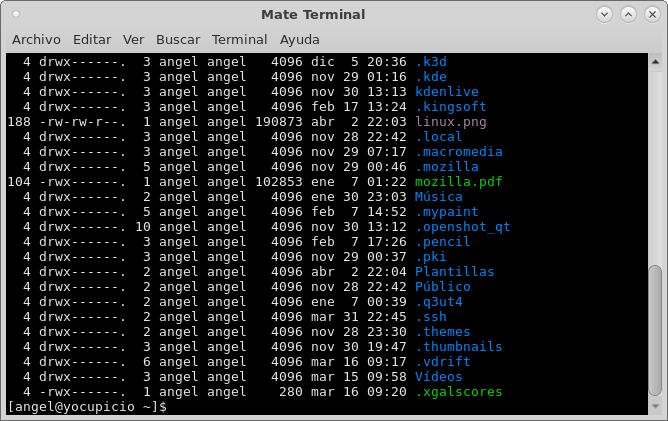Open the Ayuda menu
Viewport: 668px width, 421px height.
pos(299,40)
